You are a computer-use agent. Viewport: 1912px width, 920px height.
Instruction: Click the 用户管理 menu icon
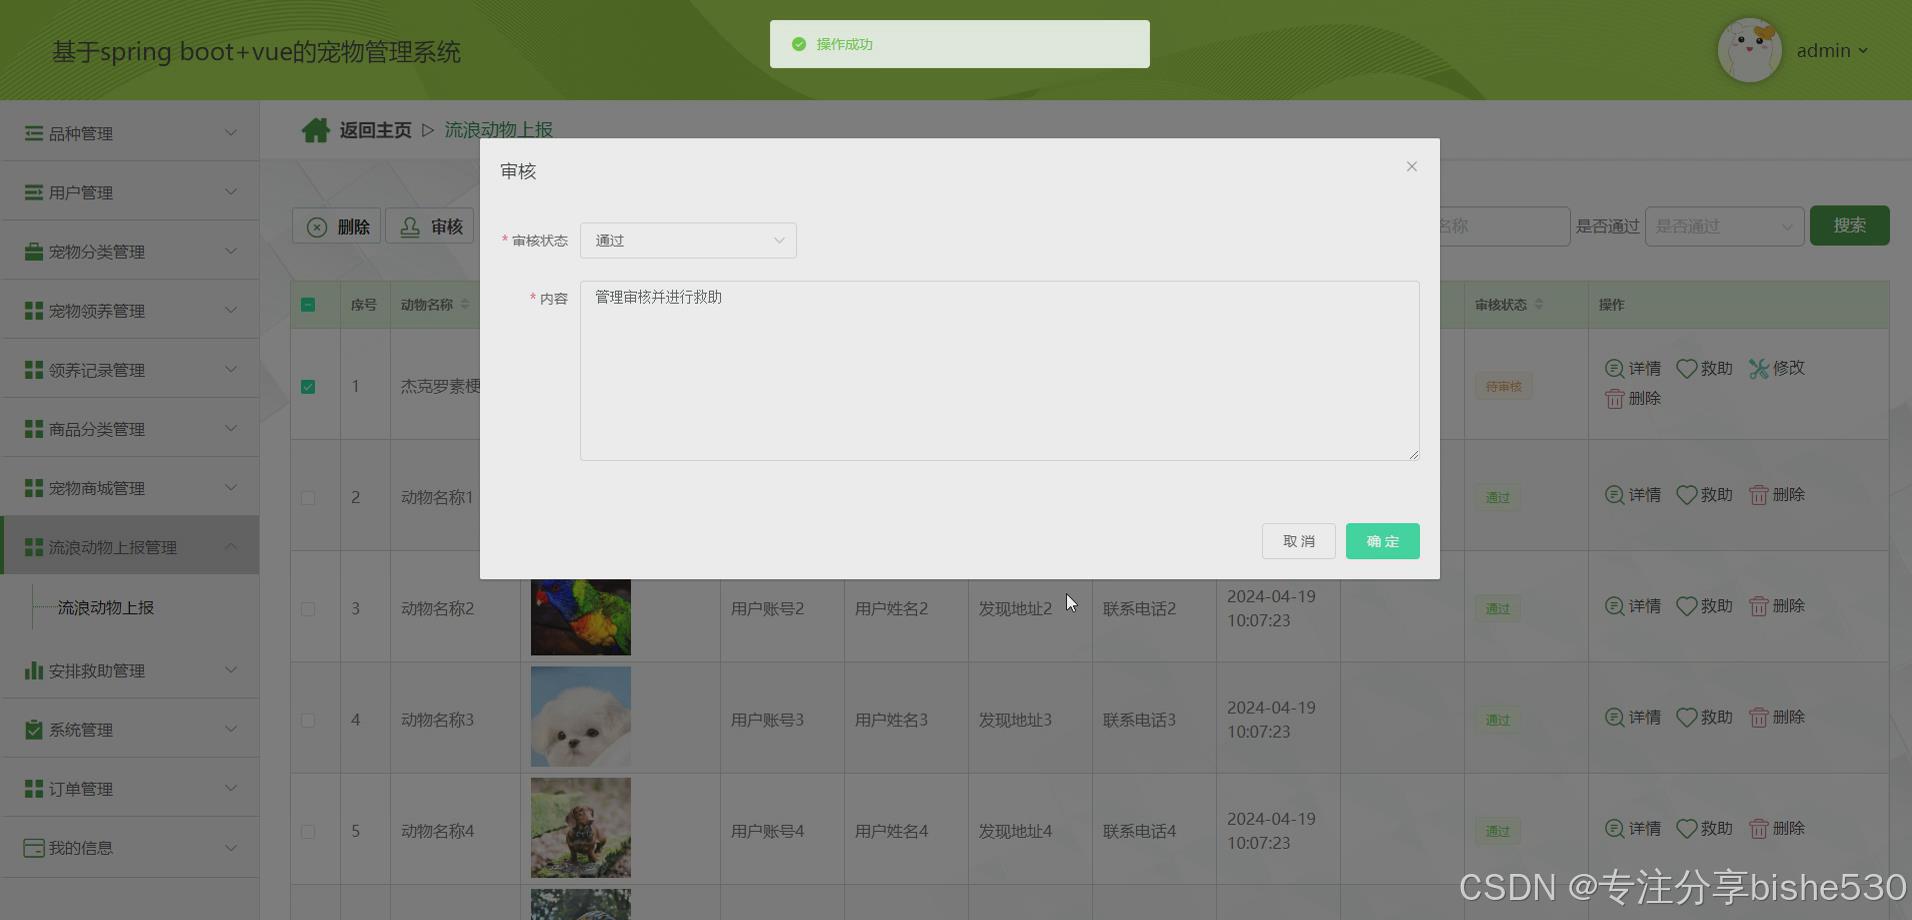pos(34,192)
